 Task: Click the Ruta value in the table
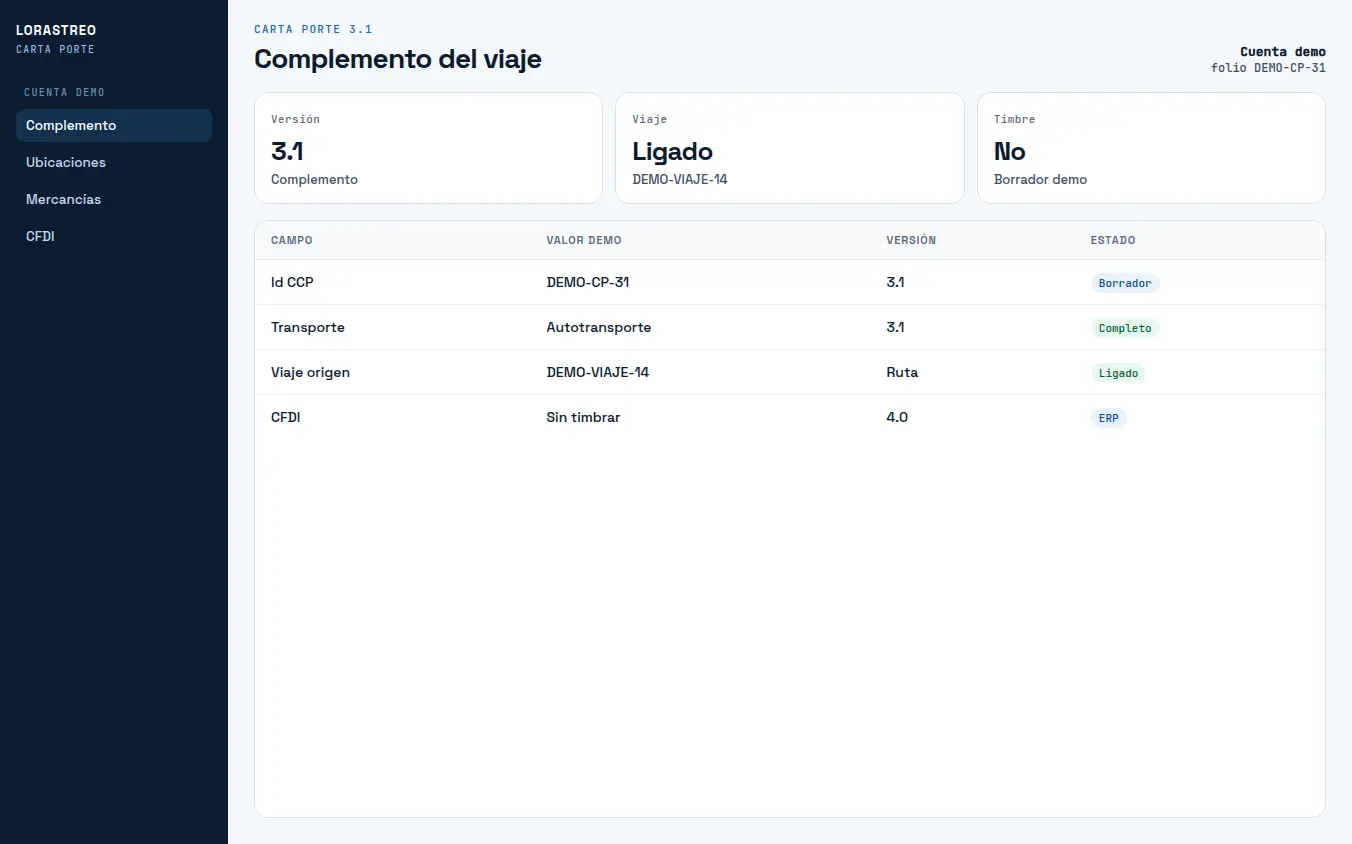(x=902, y=373)
